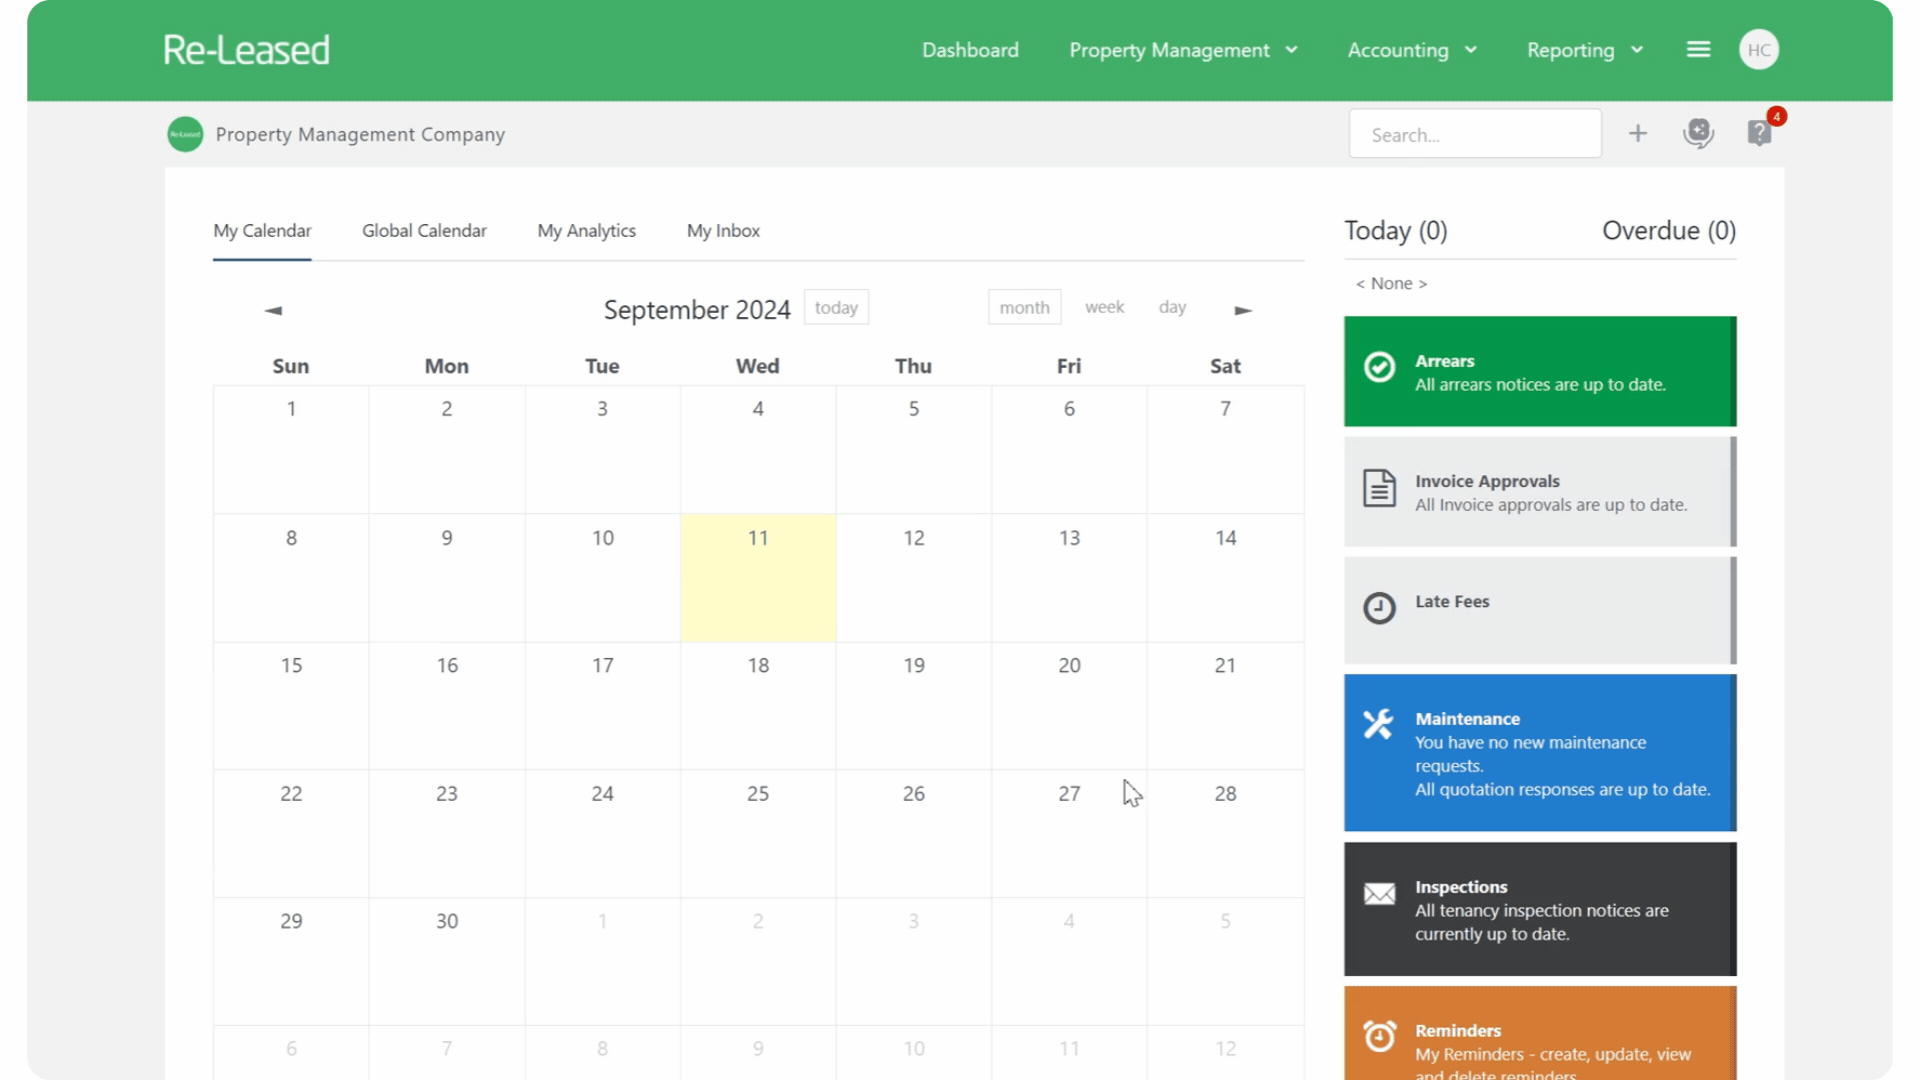The width and height of the screenshot is (1920, 1080).
Task: Click the Maintenance tools icon
Action: (x=1379, y=723)
